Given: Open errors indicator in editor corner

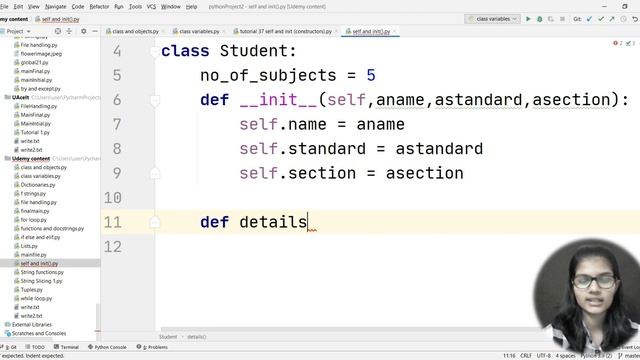Looking at the screenshot, I should pos(618,43).
